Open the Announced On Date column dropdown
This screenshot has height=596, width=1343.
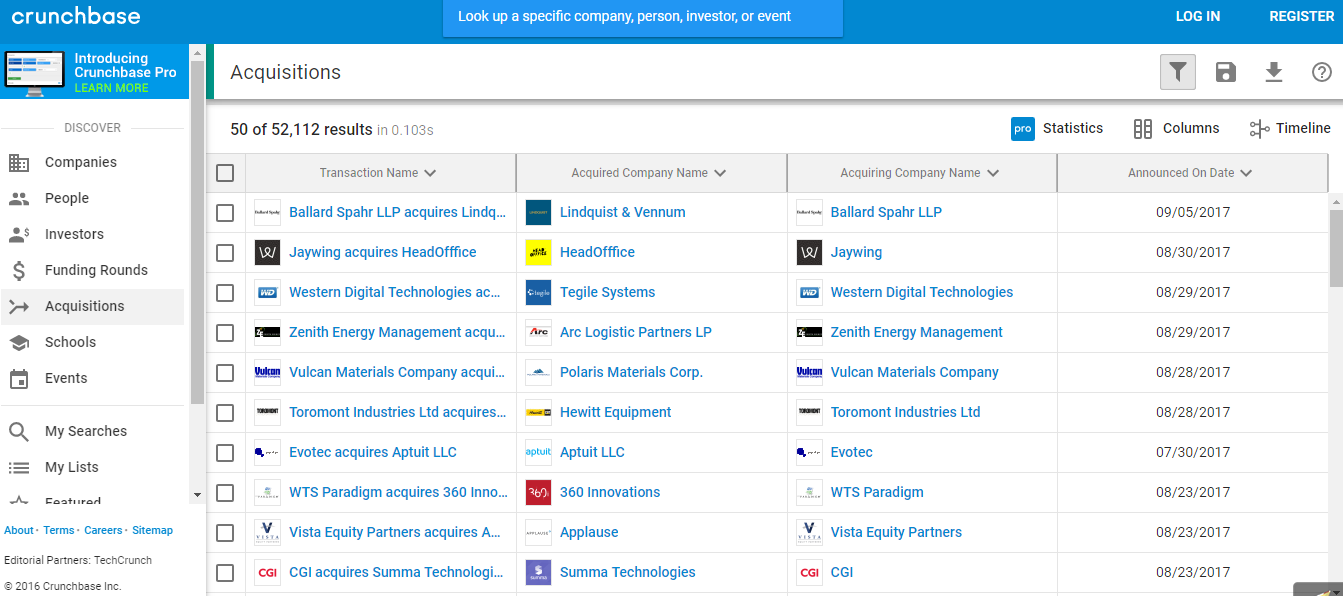click(1246, 173)
